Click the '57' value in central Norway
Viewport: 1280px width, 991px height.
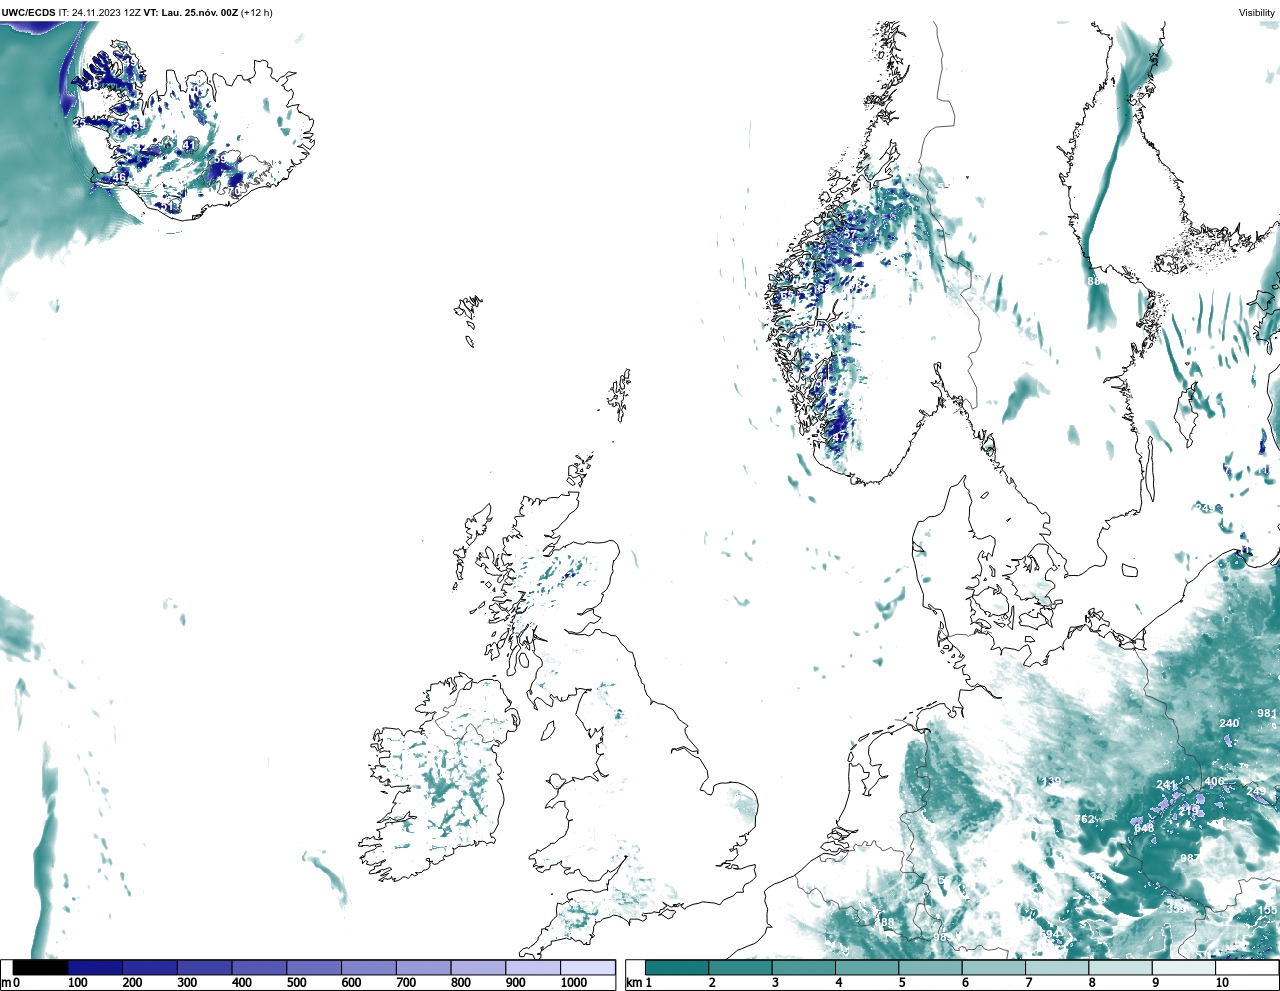tap(850, 234)
